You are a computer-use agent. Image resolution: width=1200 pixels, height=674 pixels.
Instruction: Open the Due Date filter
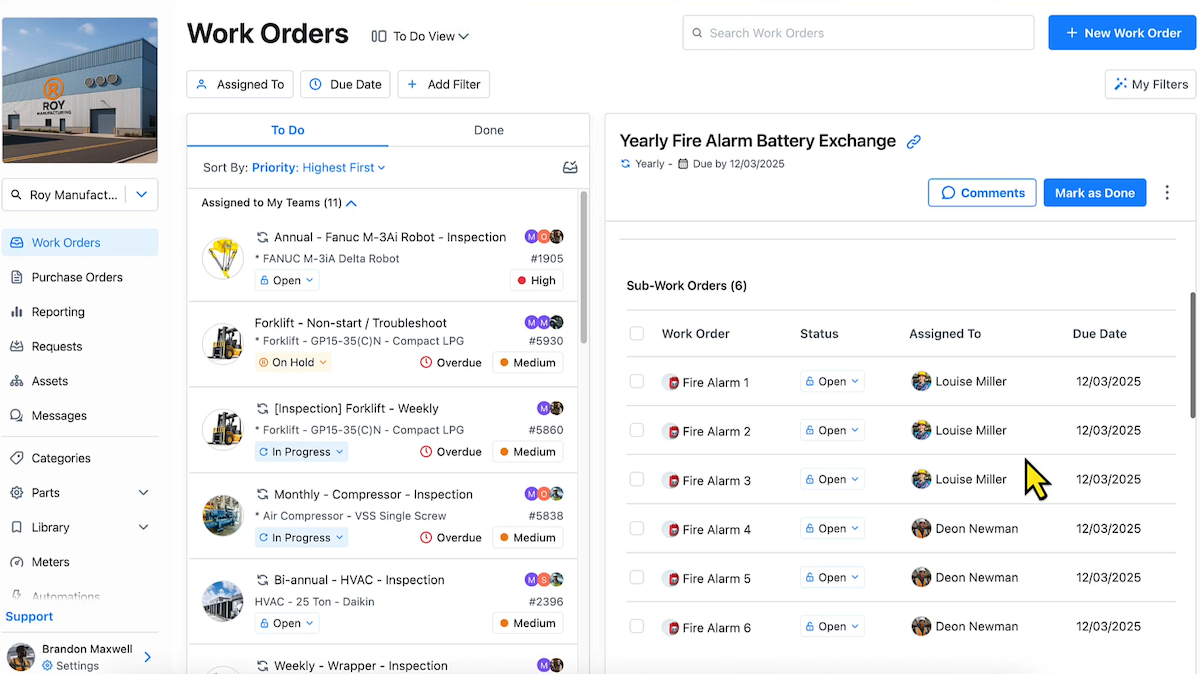345,84
